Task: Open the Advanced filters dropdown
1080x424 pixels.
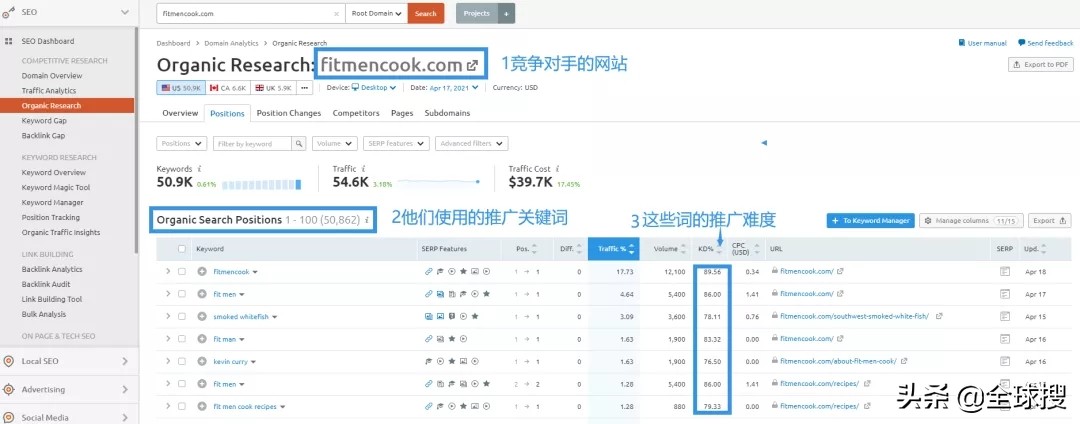Action: (471, 144)
